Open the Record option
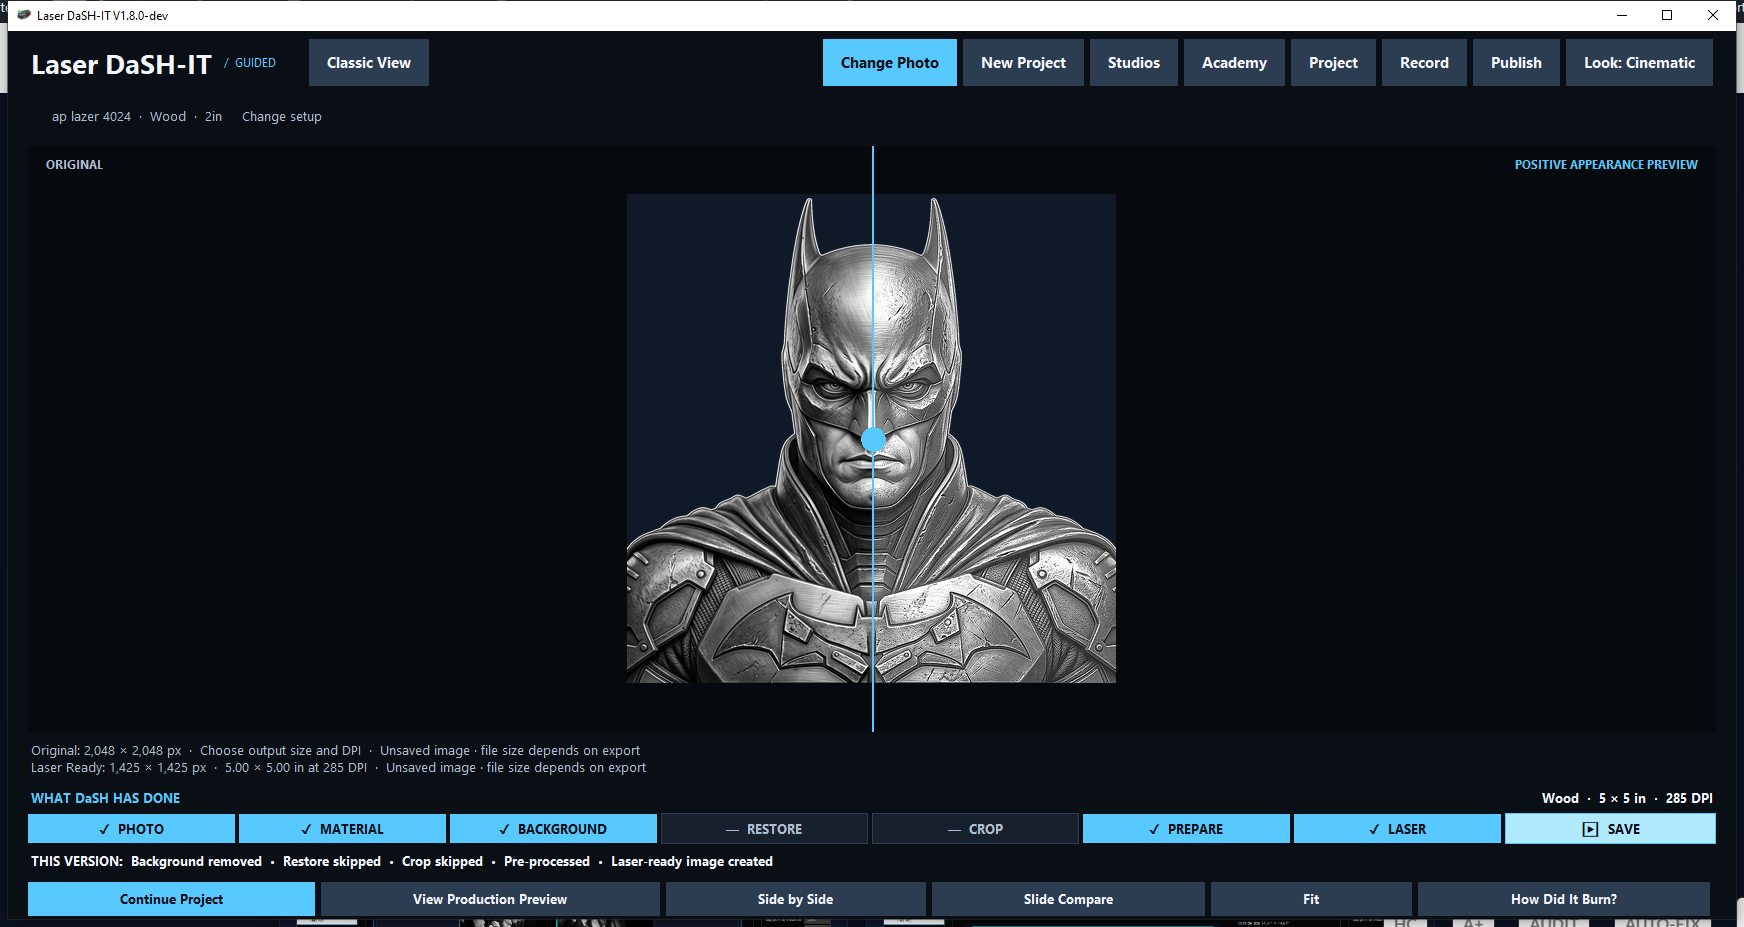 coord(1424,63)
